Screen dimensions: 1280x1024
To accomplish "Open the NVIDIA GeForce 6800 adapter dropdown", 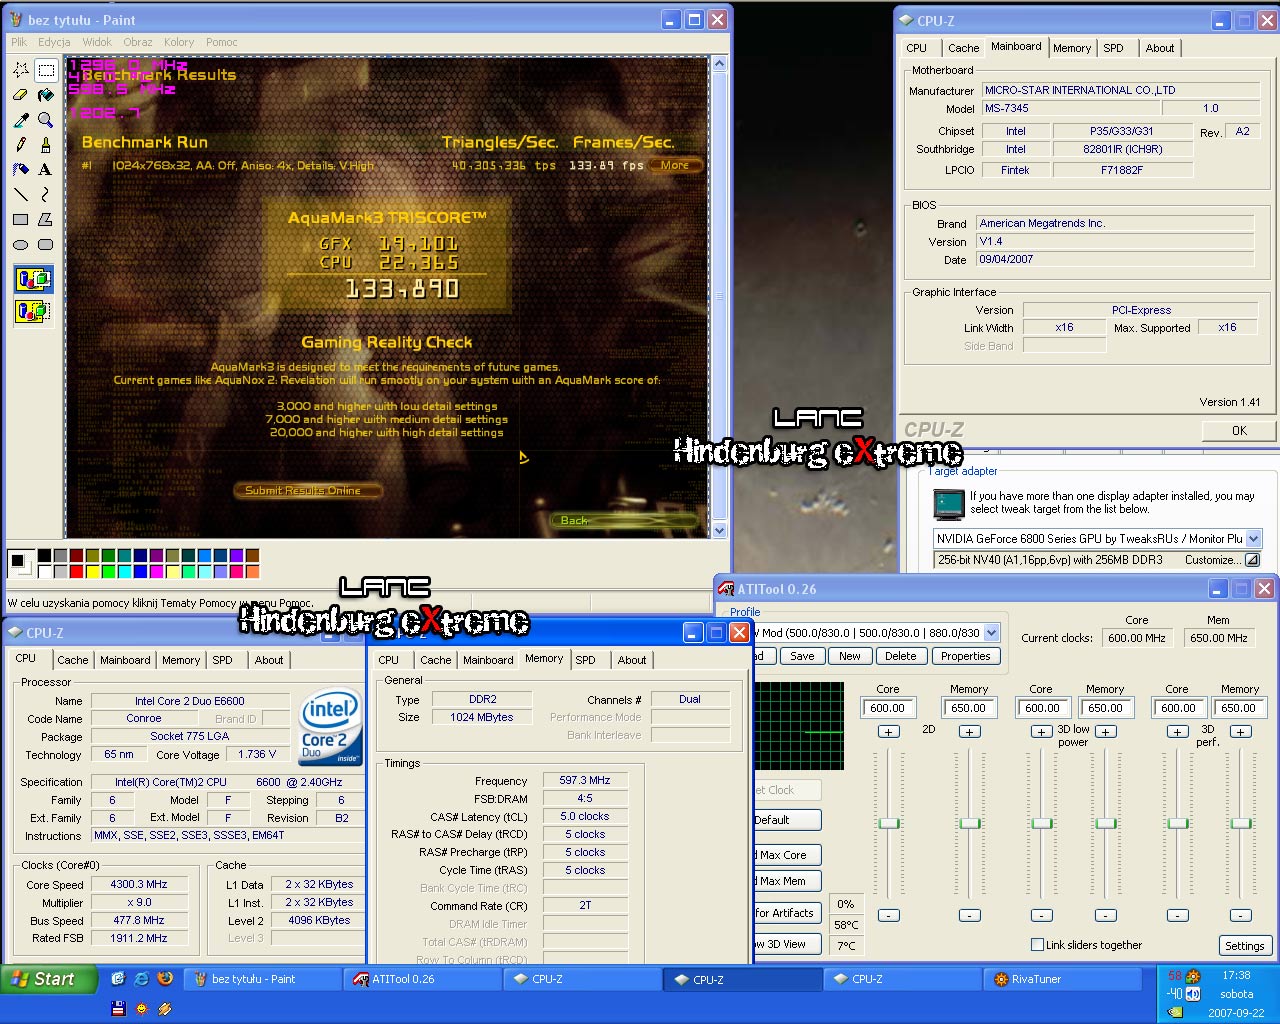I will (x=1254, y=539).
